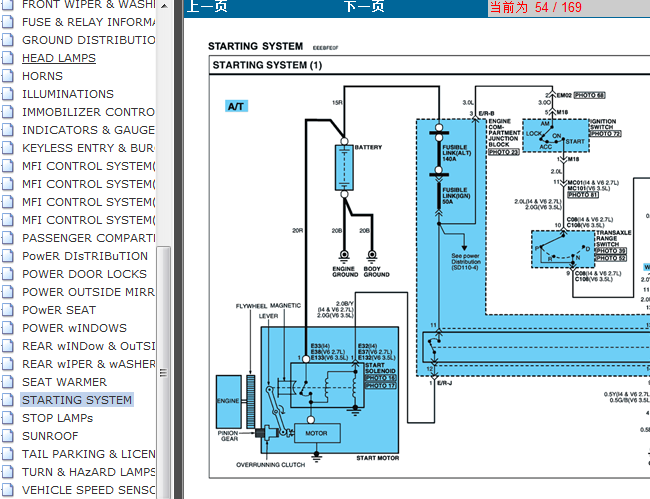Go to previous page via 上一页
Viewport: 650px width, 499px height.
coord(207,7)
